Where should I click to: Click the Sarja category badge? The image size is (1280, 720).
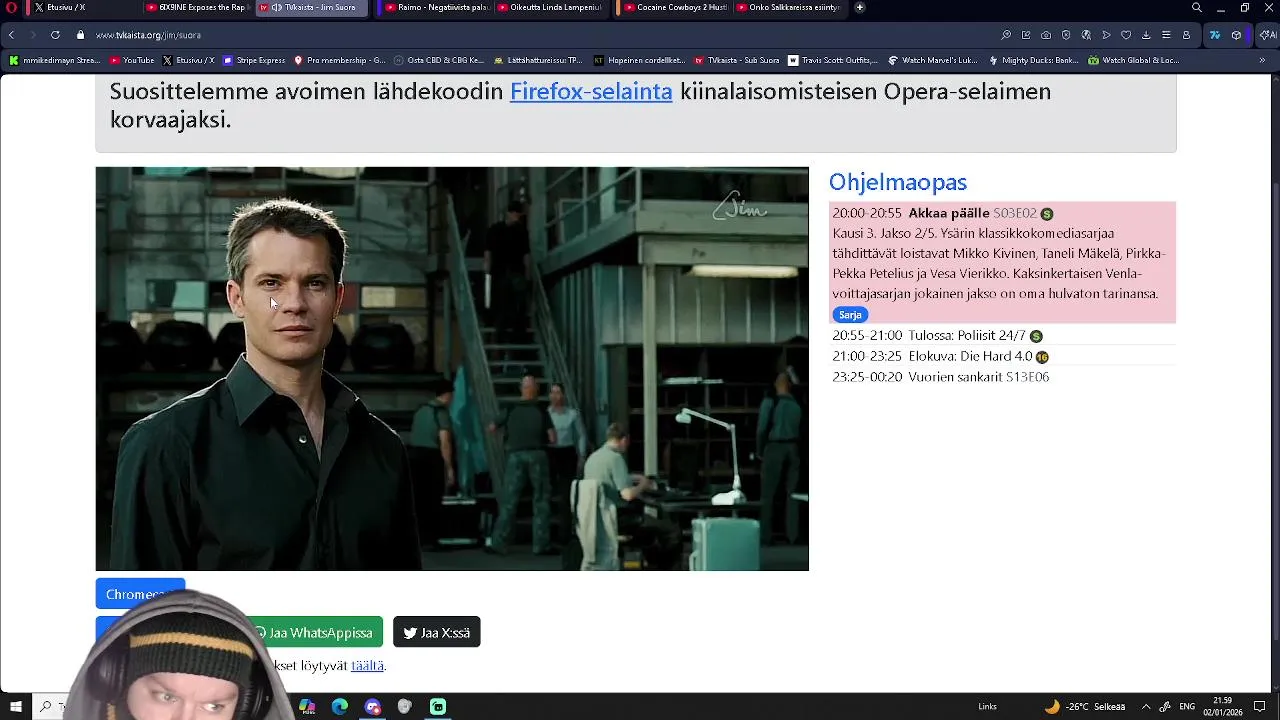(x=850, y=315)
